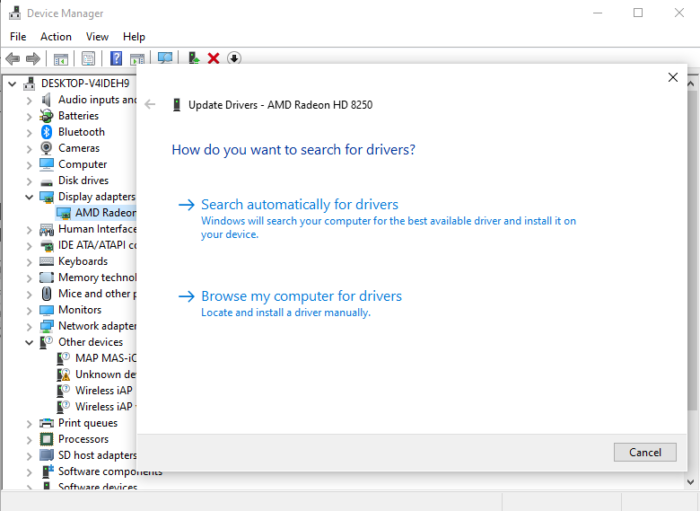
Task: Collapse the Other devices category
Action: tap(29, 342)
